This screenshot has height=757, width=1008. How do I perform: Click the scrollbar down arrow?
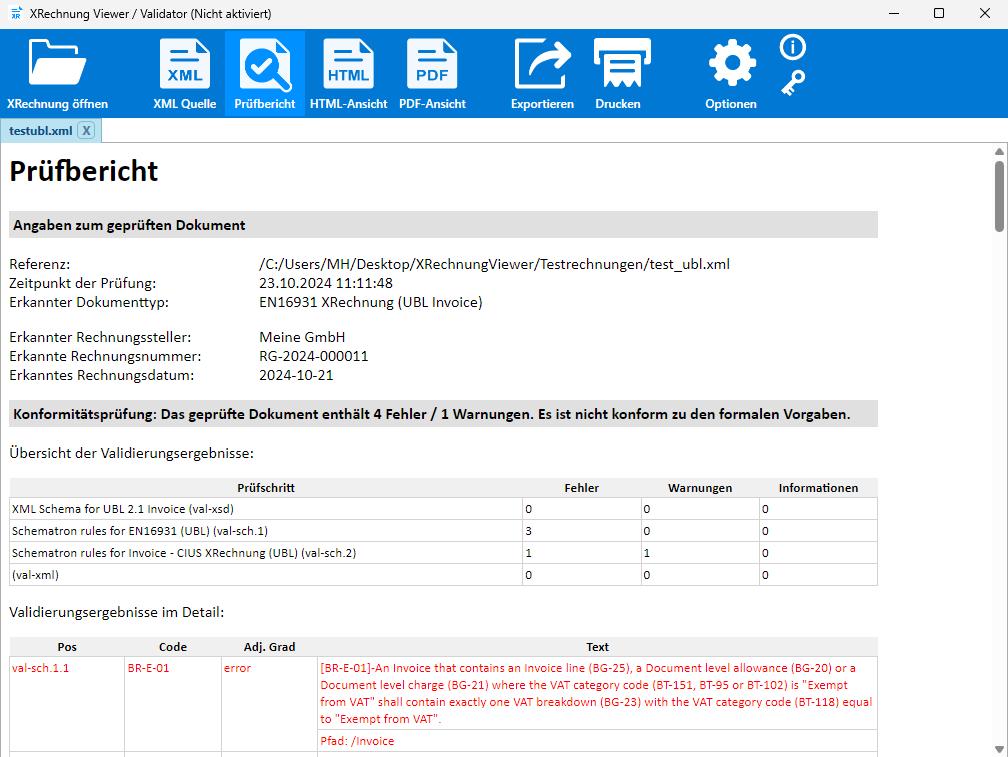pyautogui.click(x=998, y=748)
